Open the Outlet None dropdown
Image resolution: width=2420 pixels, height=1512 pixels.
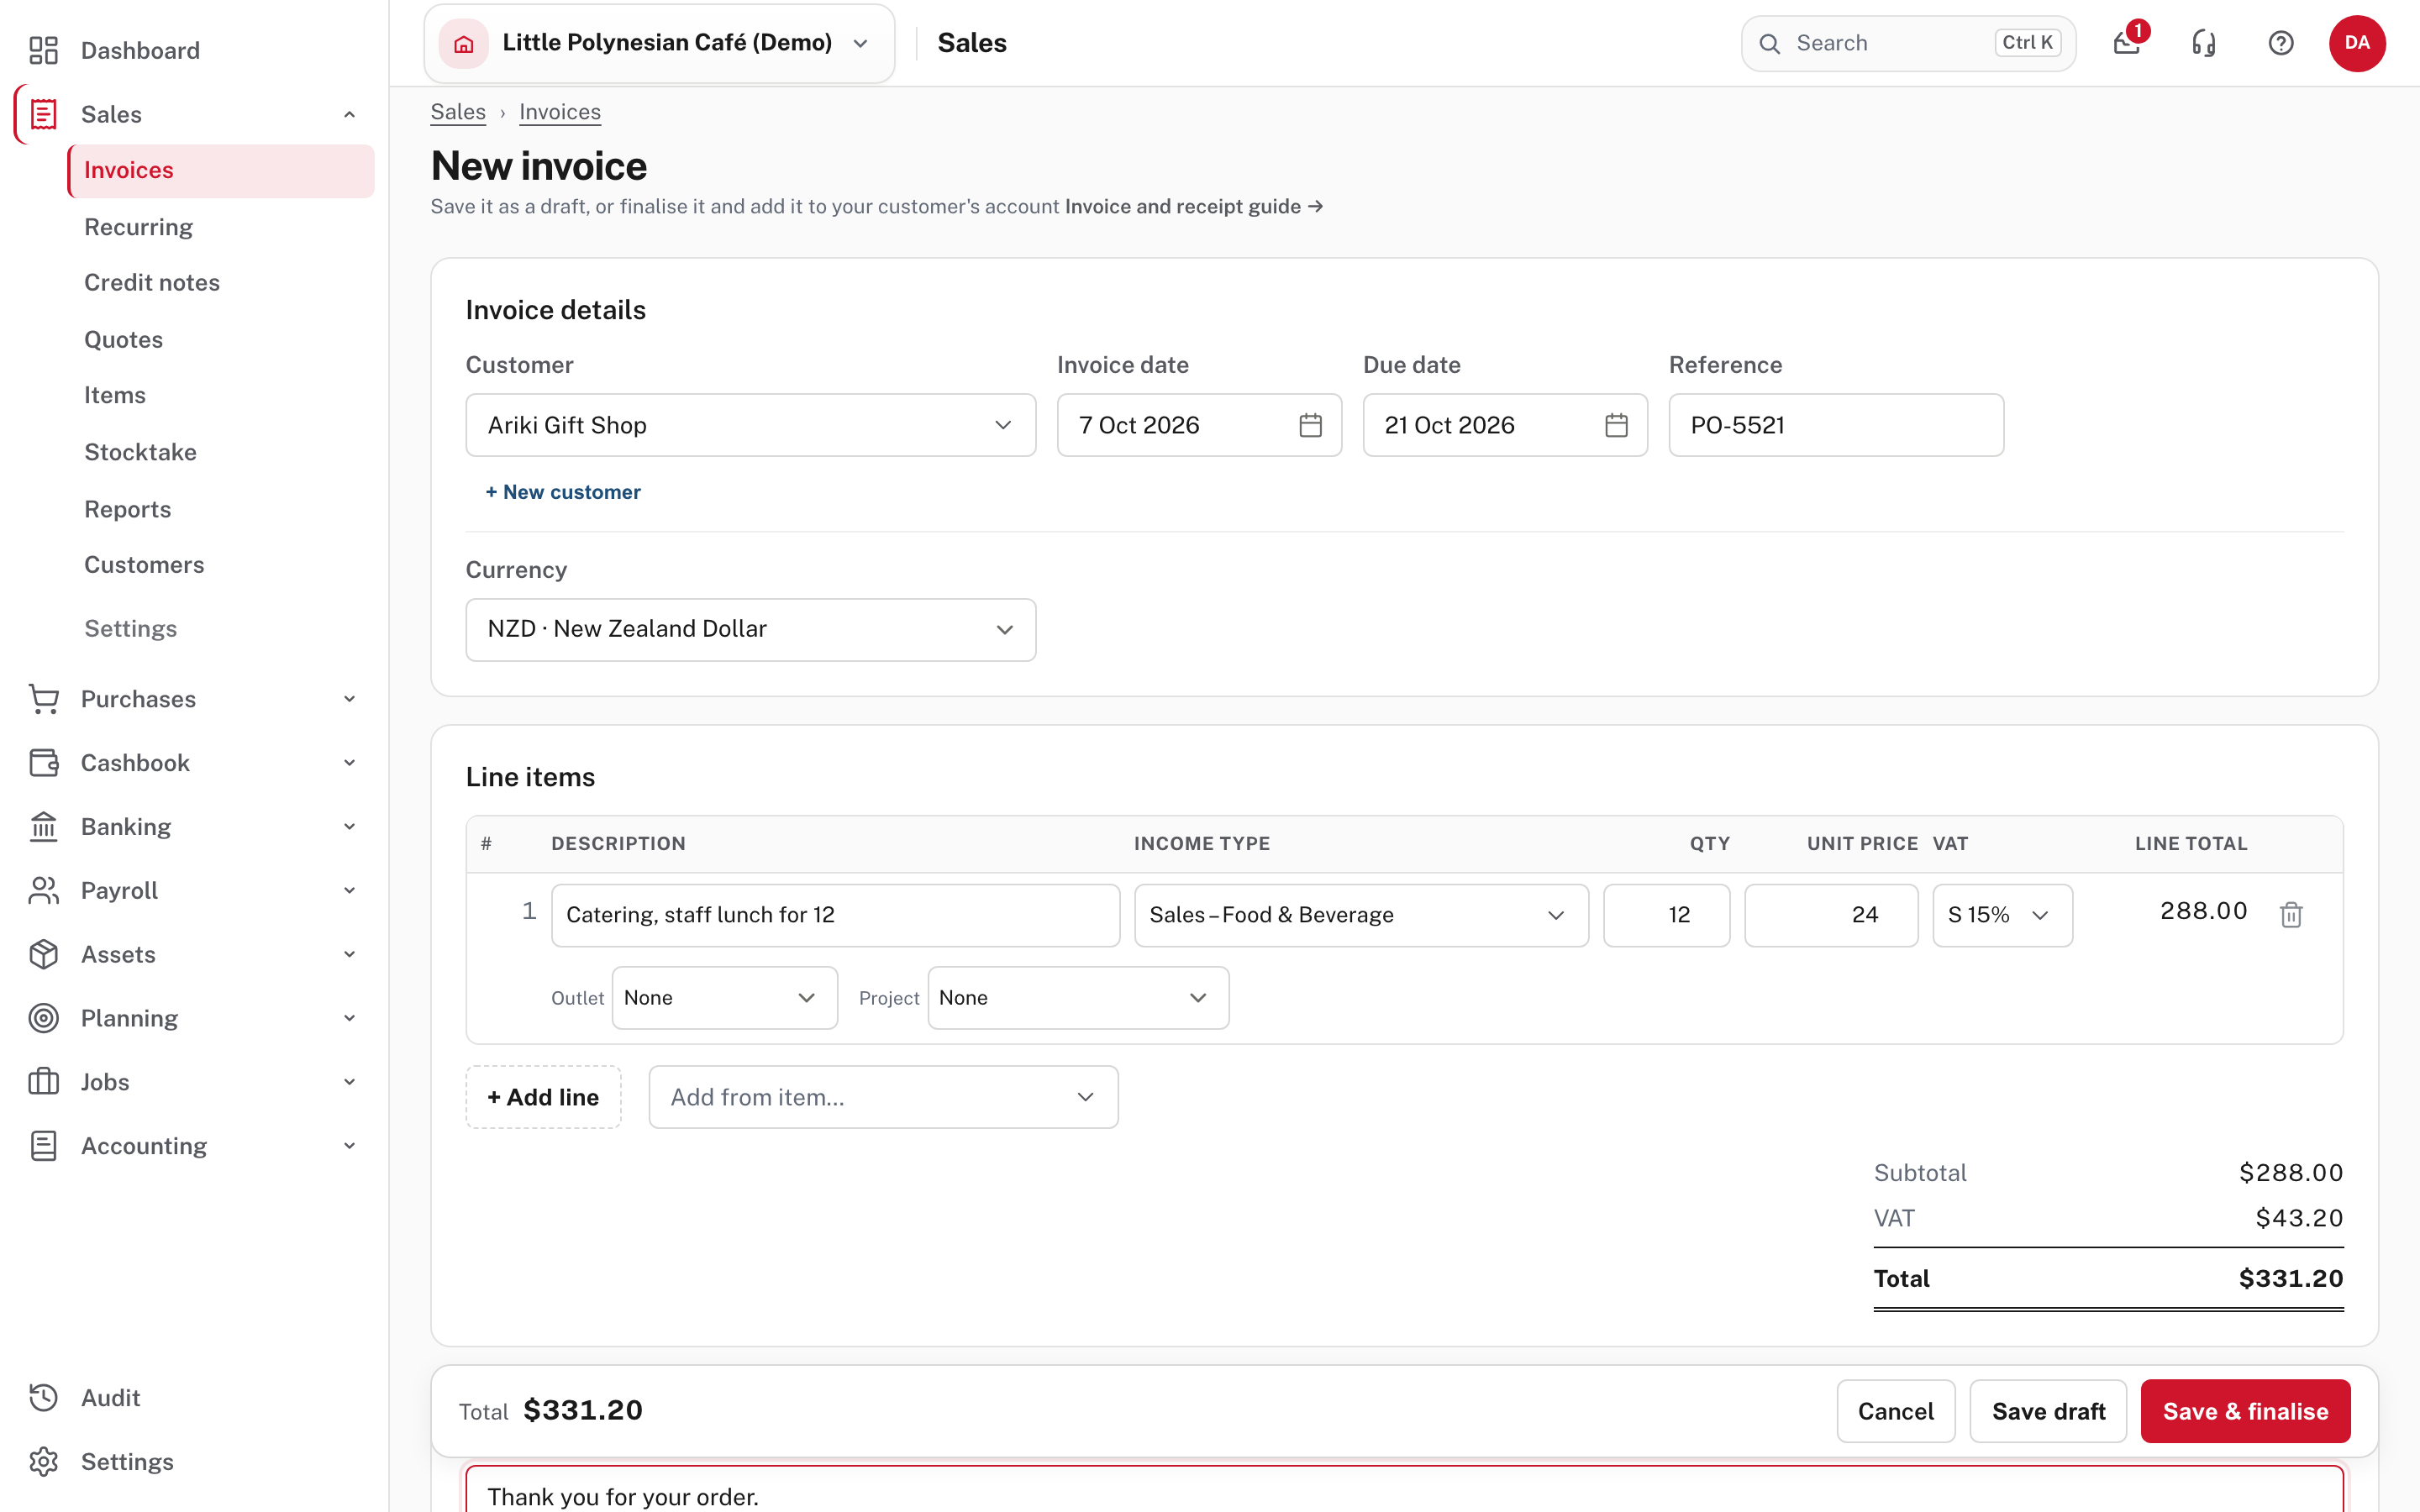point(724,998)
